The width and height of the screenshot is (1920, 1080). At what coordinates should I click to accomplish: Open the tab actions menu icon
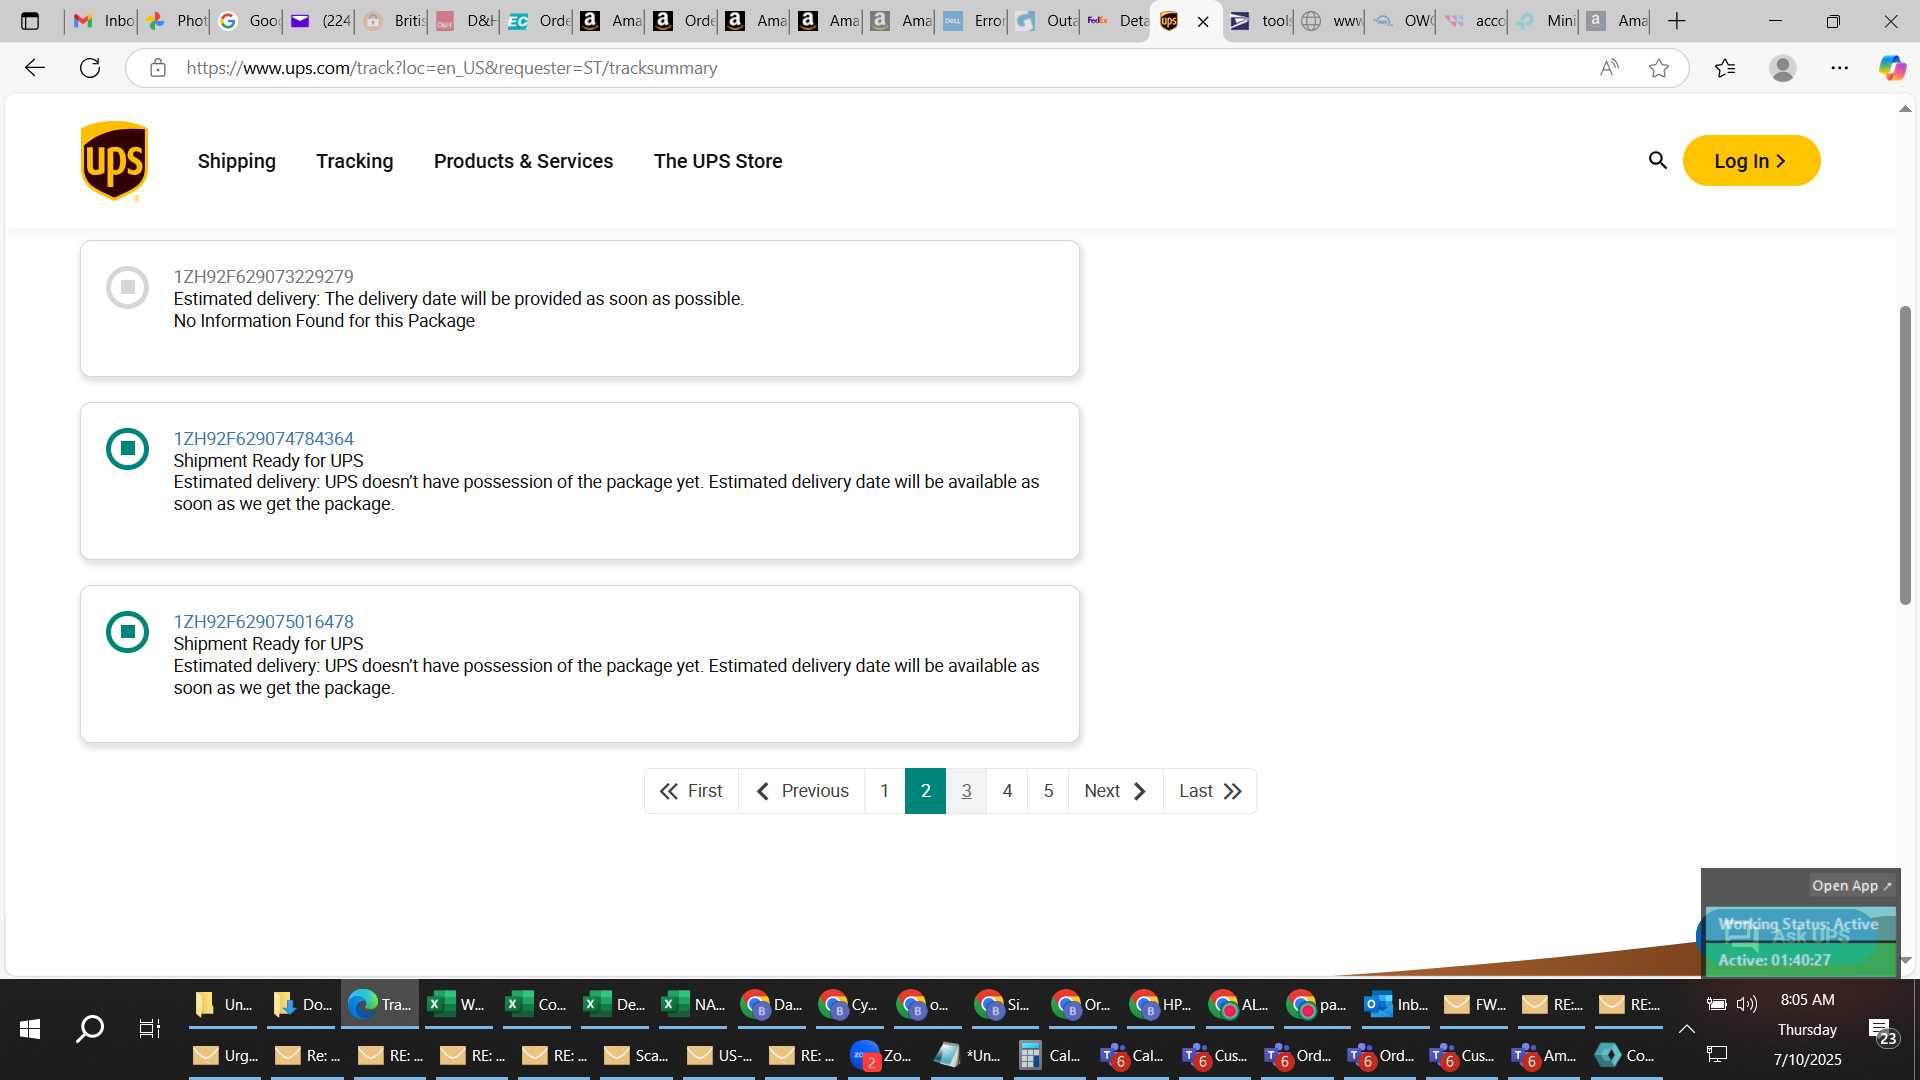coord(30,21)
